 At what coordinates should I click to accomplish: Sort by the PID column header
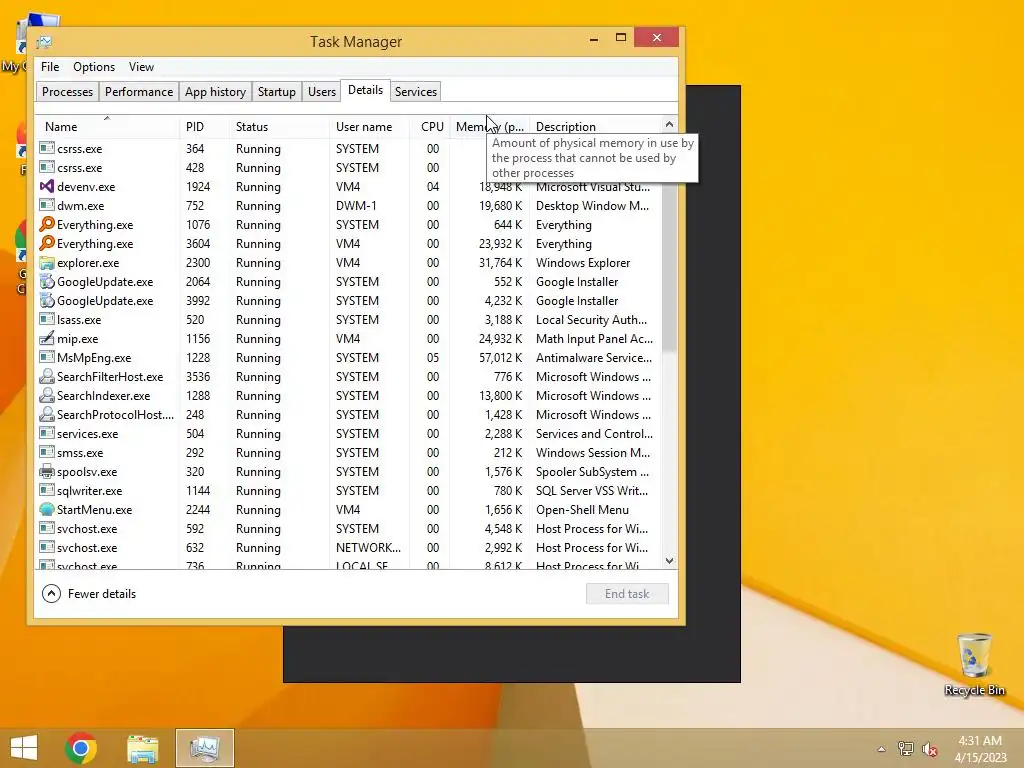tap(204, 127)
